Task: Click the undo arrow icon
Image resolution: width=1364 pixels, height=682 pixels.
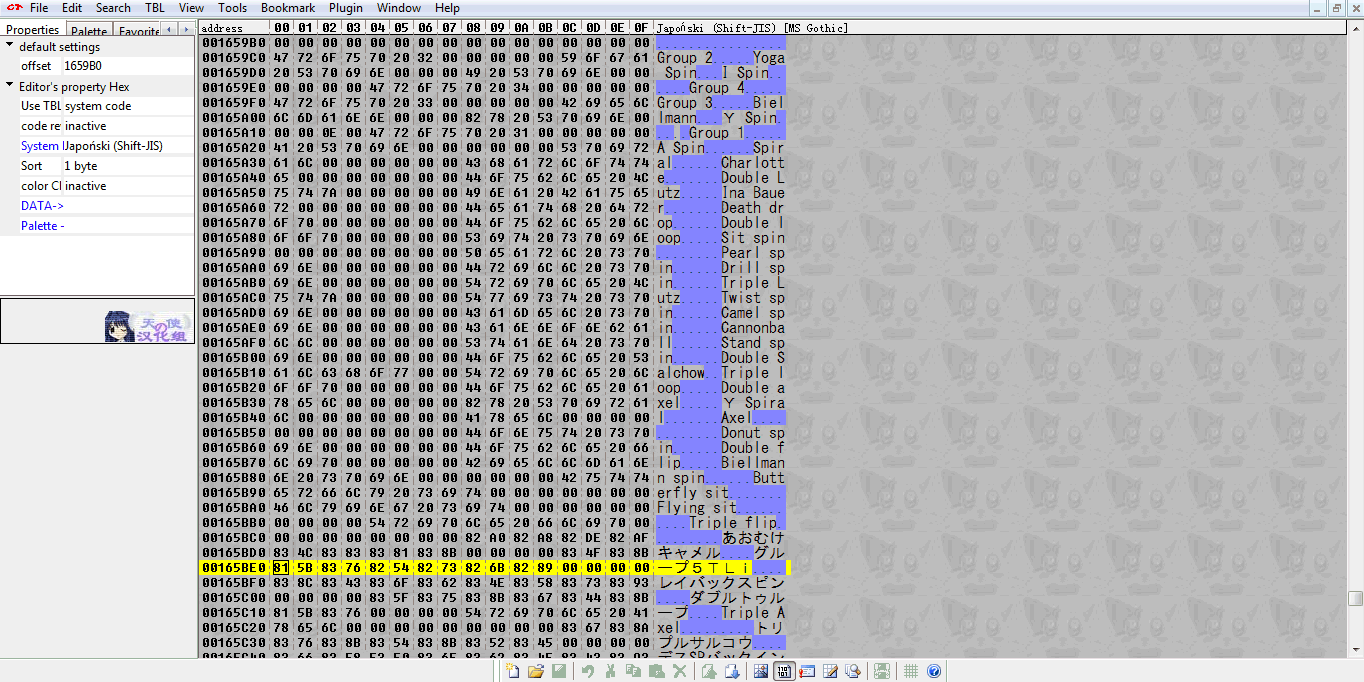Action: pyautogui.click(x=588, y=671)
